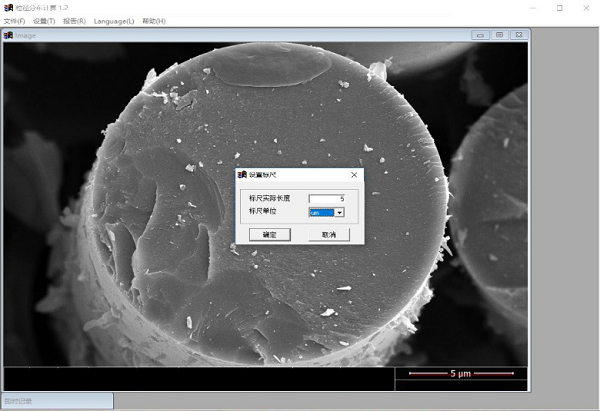The width and height of the screenshot is (600, 411).
Task: Click the 设置标尺 dialog title icon
Action: point(242,175)
